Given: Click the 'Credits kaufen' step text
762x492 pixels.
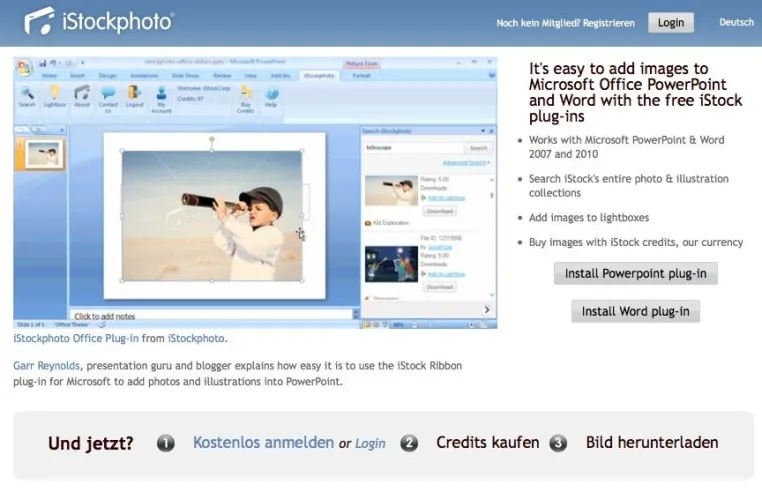Looking at the screenshot, I should [487, 442].
